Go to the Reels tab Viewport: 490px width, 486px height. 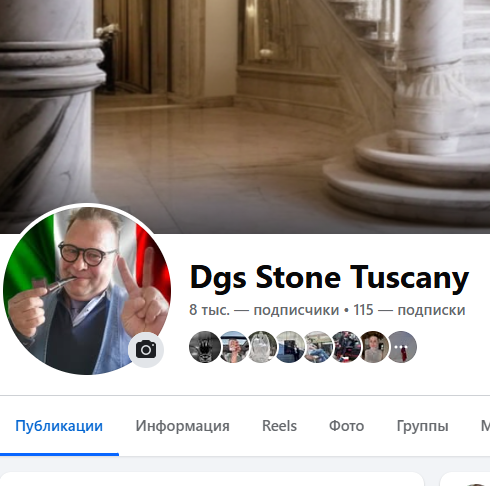click(279, 426)
